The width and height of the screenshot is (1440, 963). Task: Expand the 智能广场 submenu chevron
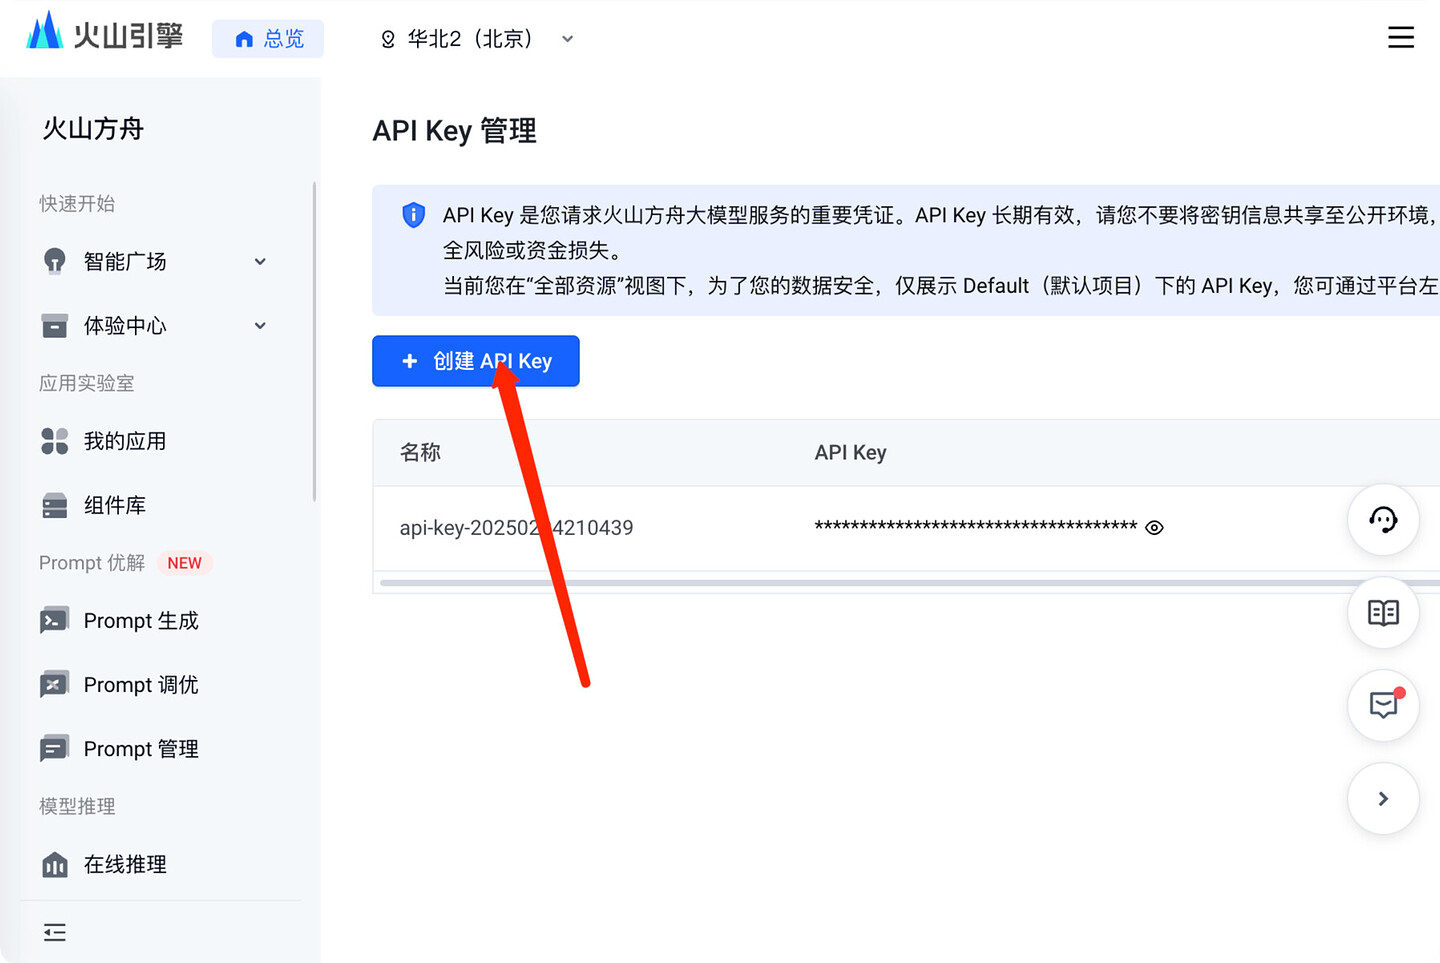[x=260, y=262]
